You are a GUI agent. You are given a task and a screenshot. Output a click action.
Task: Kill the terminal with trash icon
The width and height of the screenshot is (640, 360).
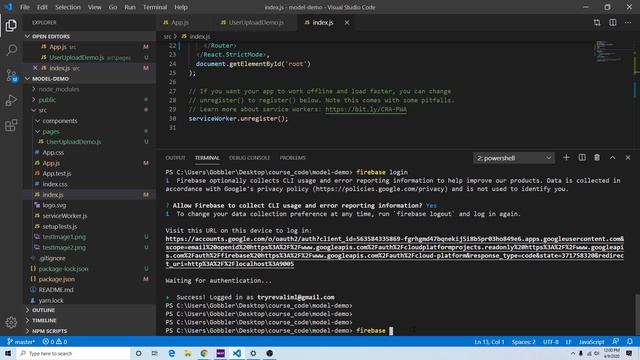[597, 158]
